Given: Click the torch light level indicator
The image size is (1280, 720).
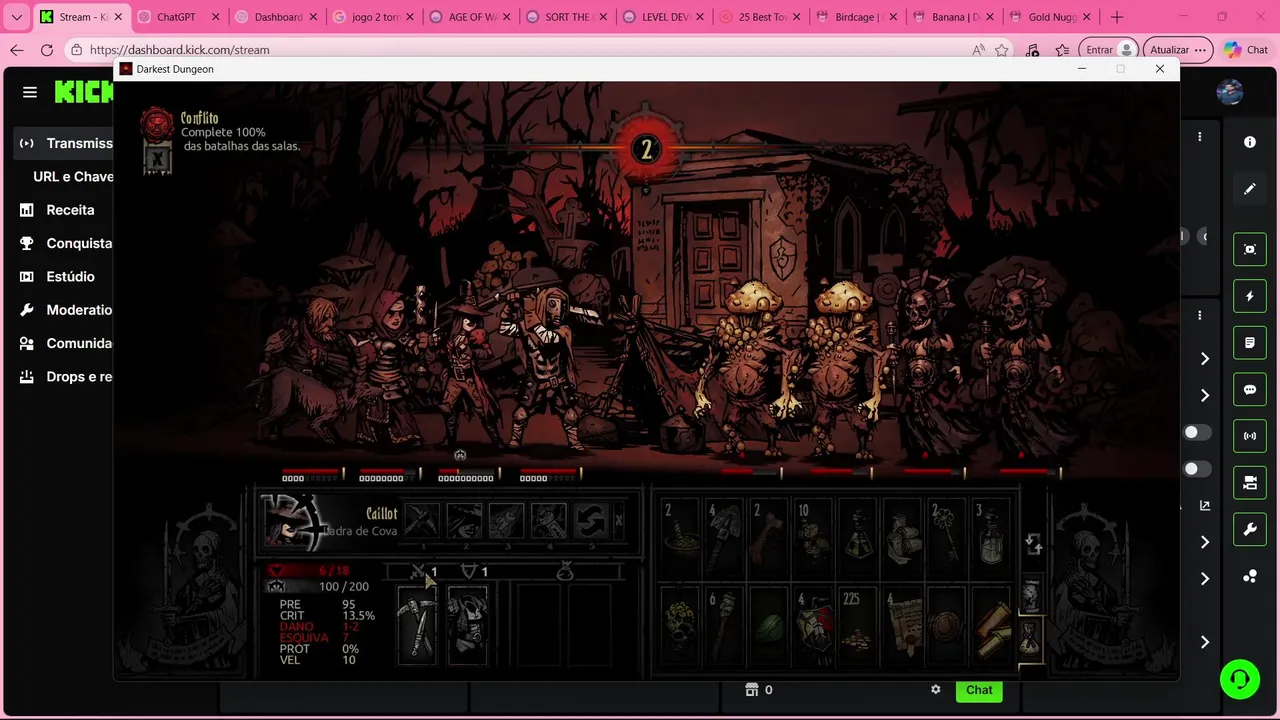Looking at the screenshot, I should [646, 150].
